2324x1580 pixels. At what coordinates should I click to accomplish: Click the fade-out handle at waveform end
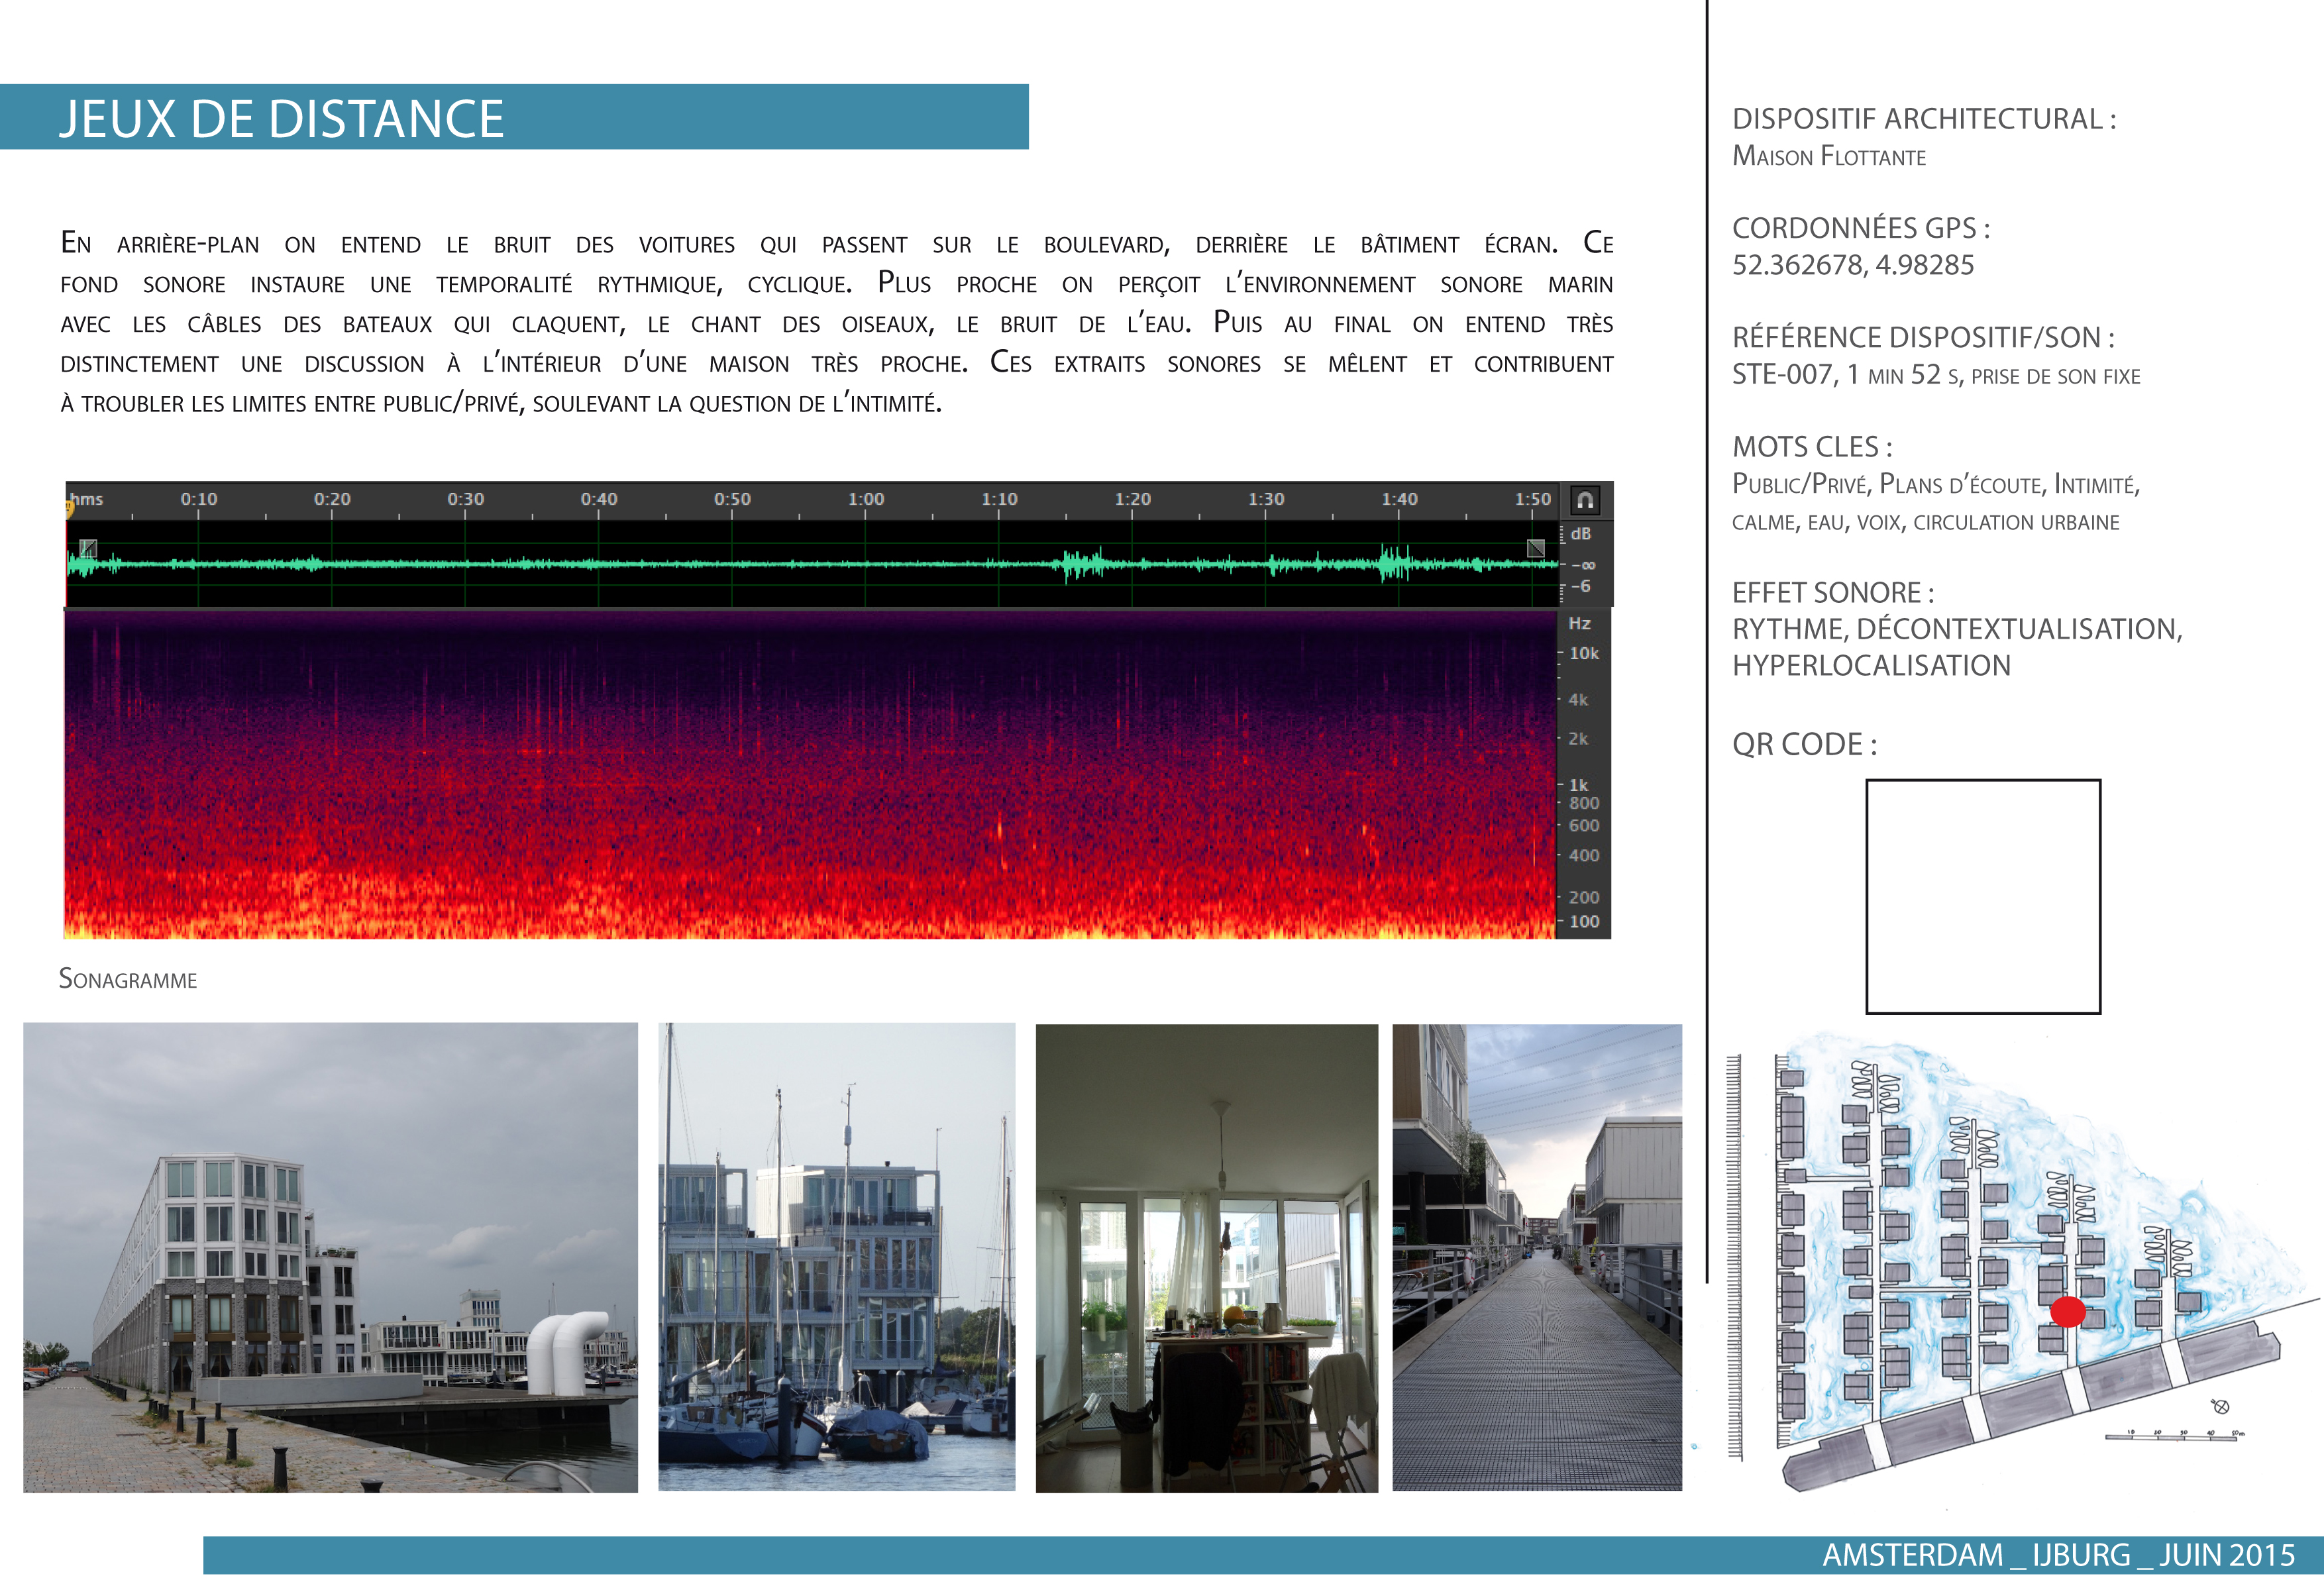[1536, 548]
